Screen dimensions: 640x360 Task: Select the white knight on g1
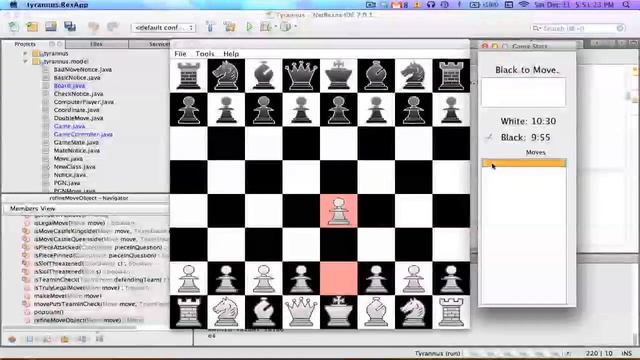click(413, 312)
